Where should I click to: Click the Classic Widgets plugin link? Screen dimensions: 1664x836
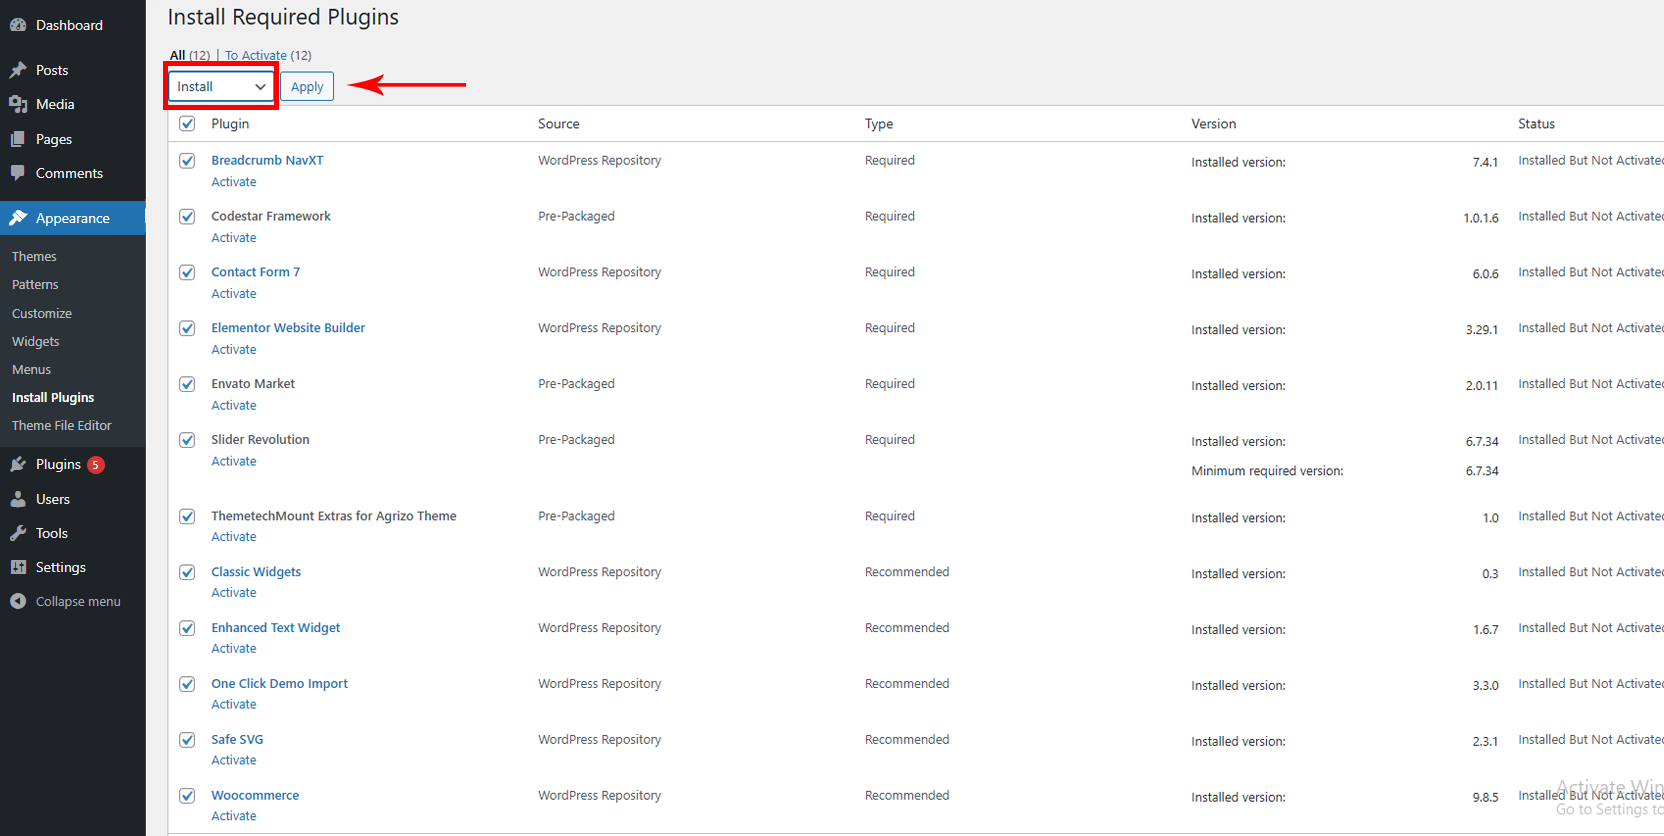[x=256, y=572]
